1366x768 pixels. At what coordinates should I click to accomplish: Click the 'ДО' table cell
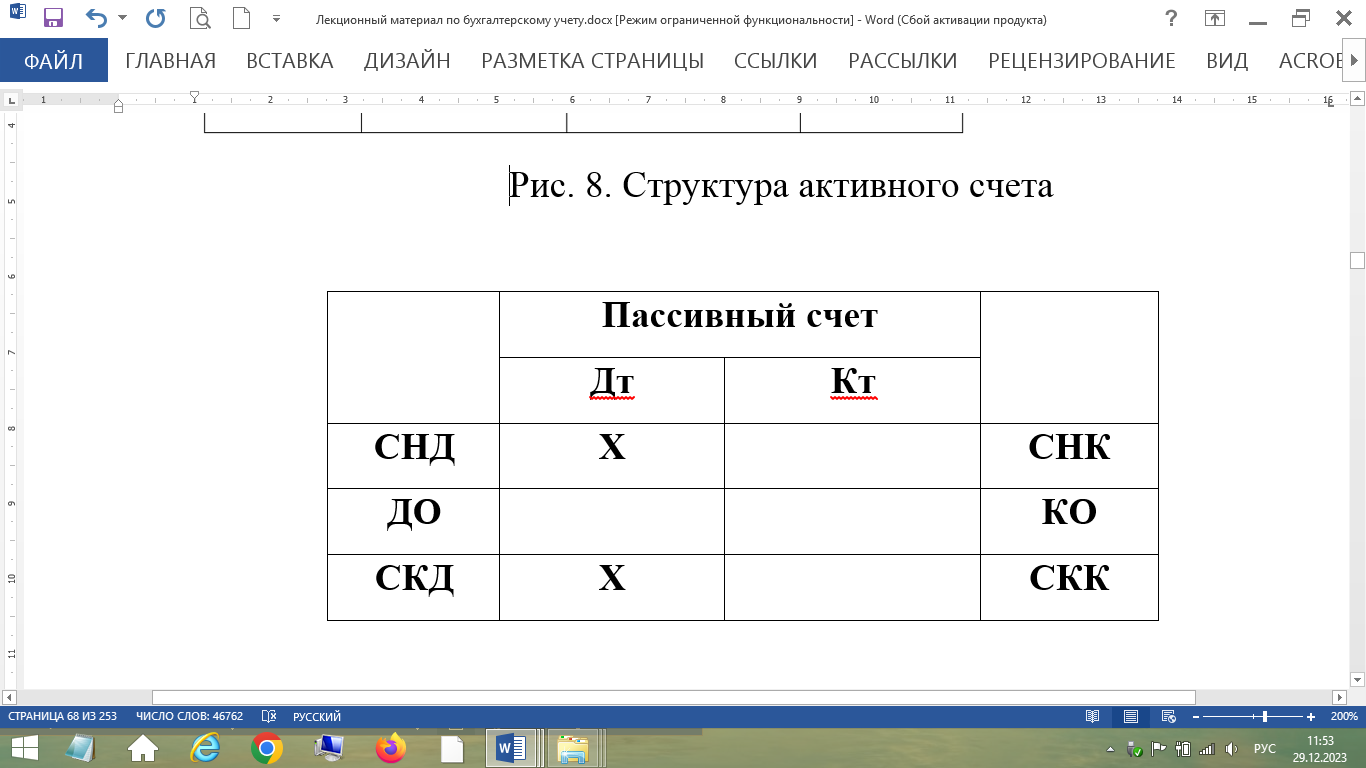pyautogui.click(x=413, y=521)
